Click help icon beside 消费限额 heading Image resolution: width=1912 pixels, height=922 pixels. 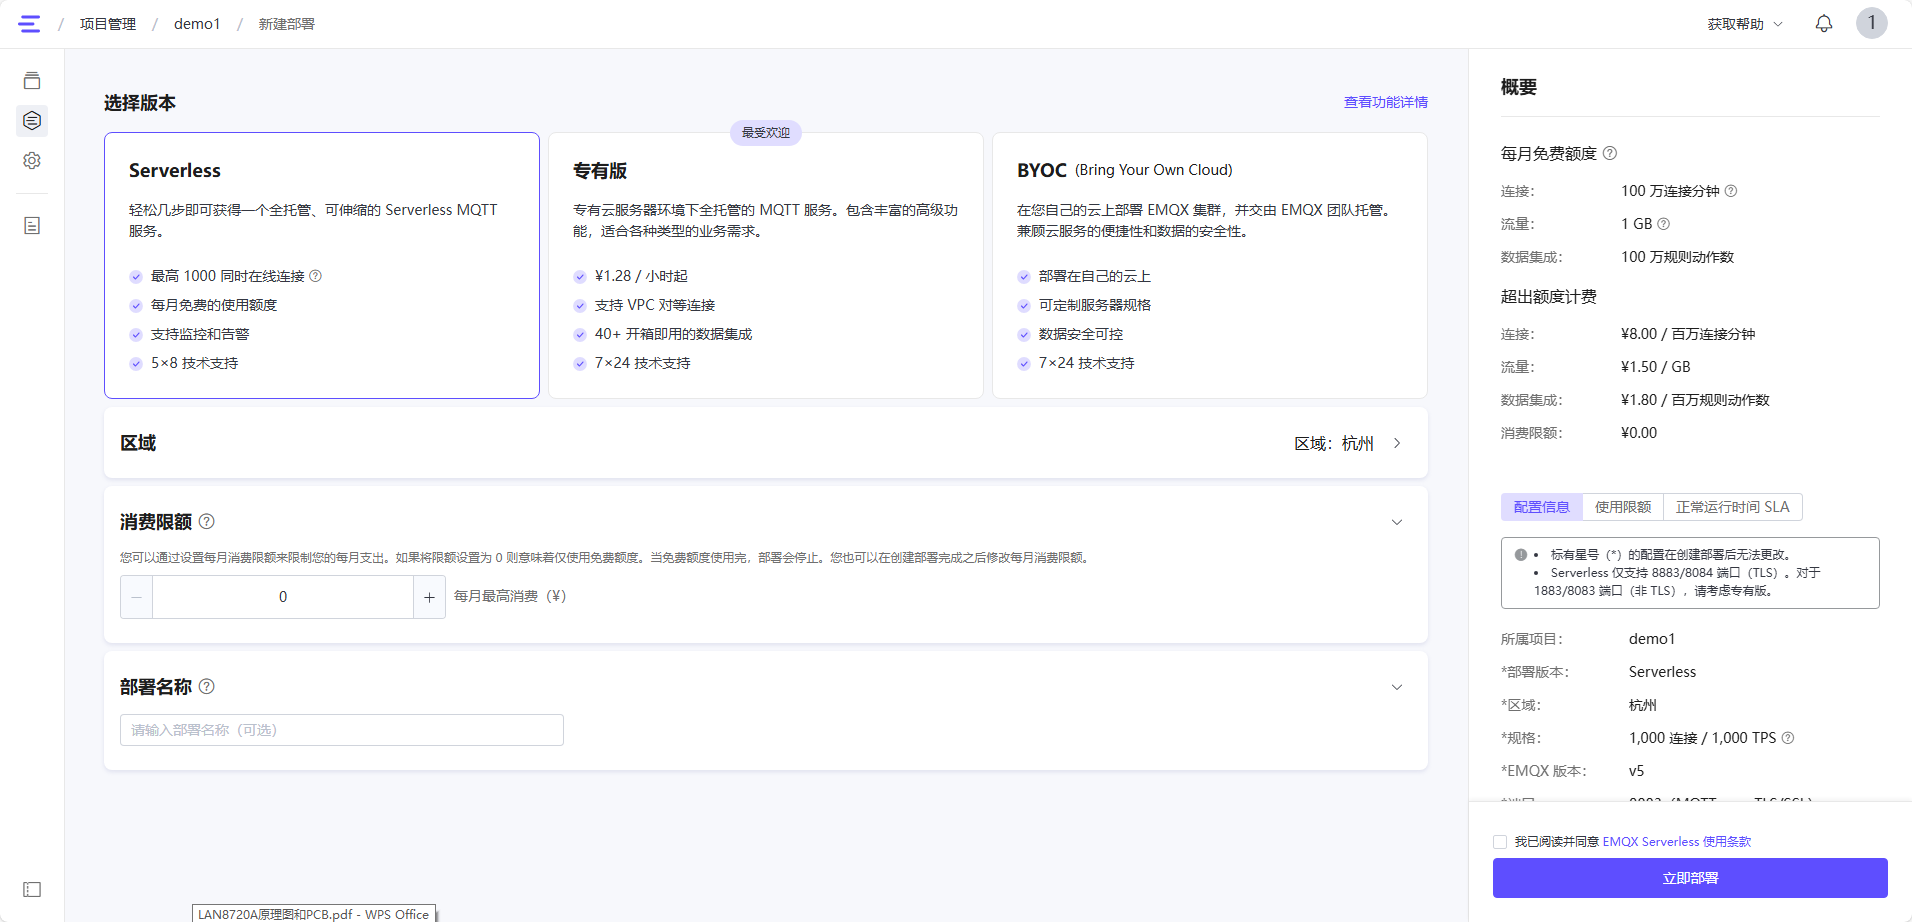pos(207,521)
